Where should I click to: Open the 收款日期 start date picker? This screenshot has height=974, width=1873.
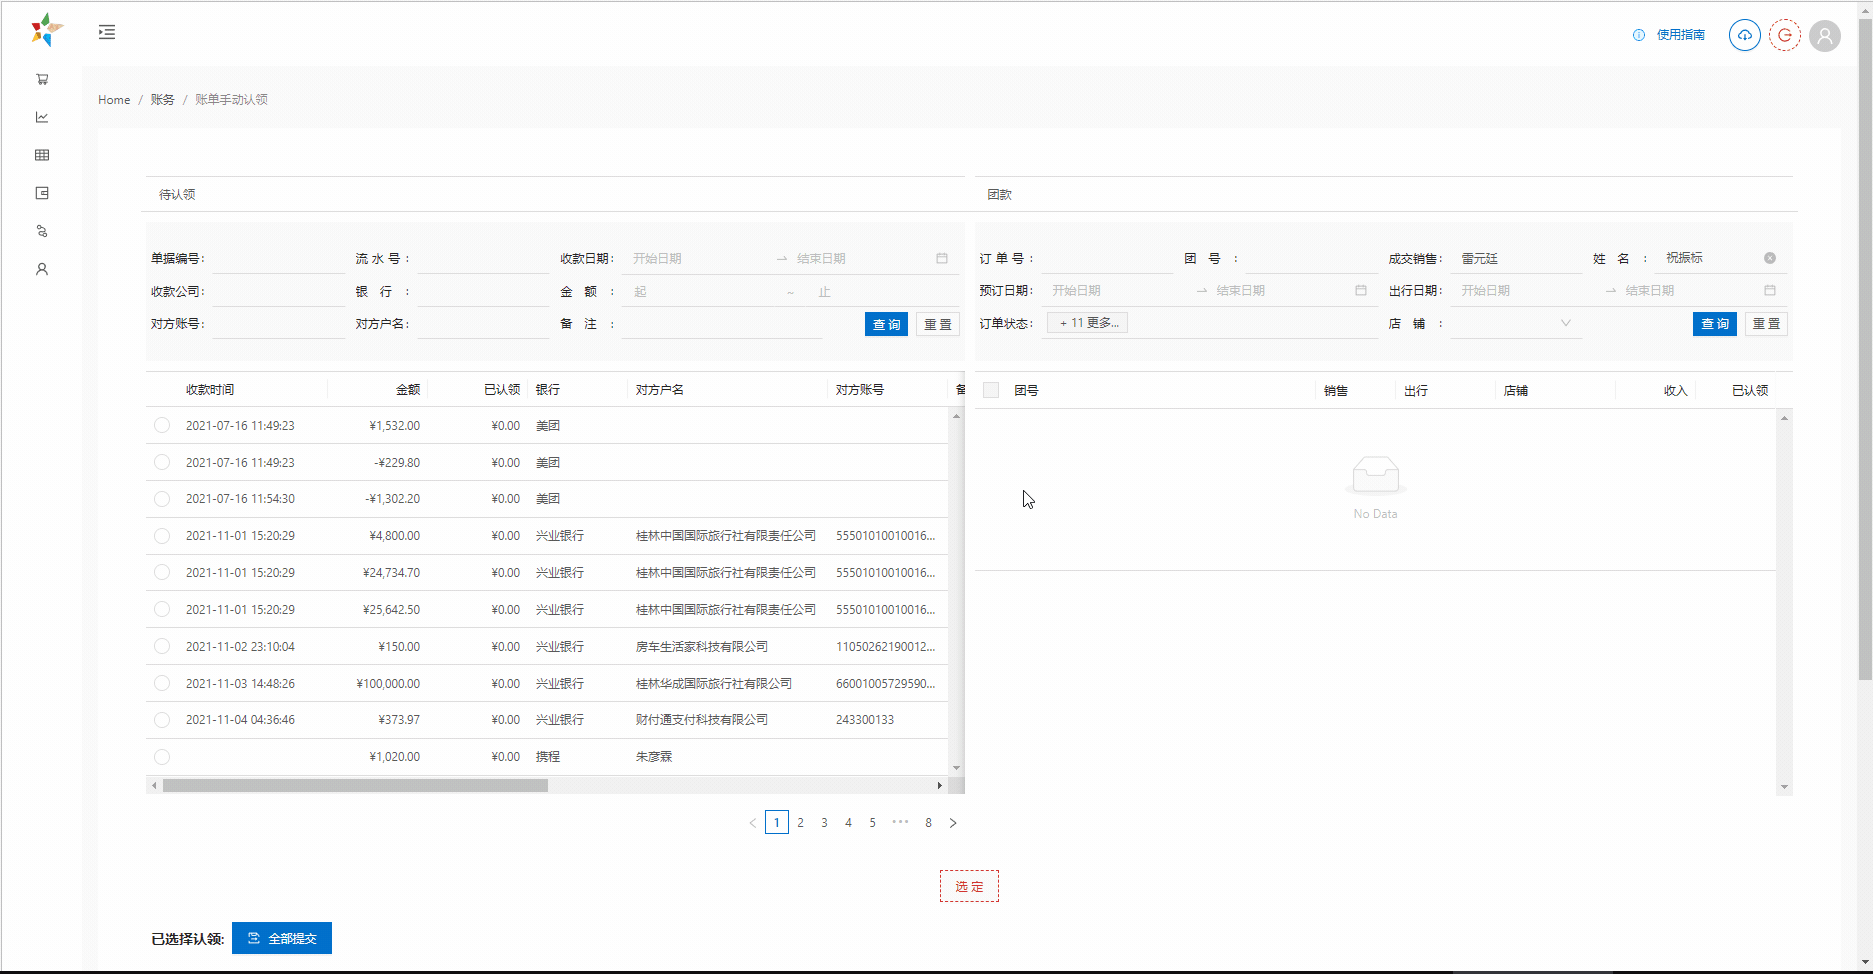pos(697,258)
